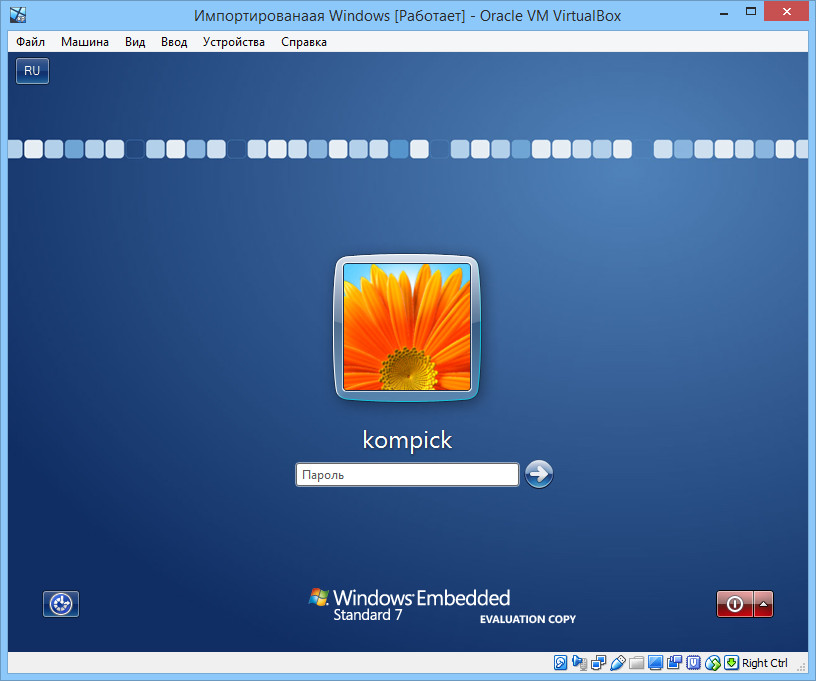
Task: Open the hard disk activity indicator
Action: [560, 663]
